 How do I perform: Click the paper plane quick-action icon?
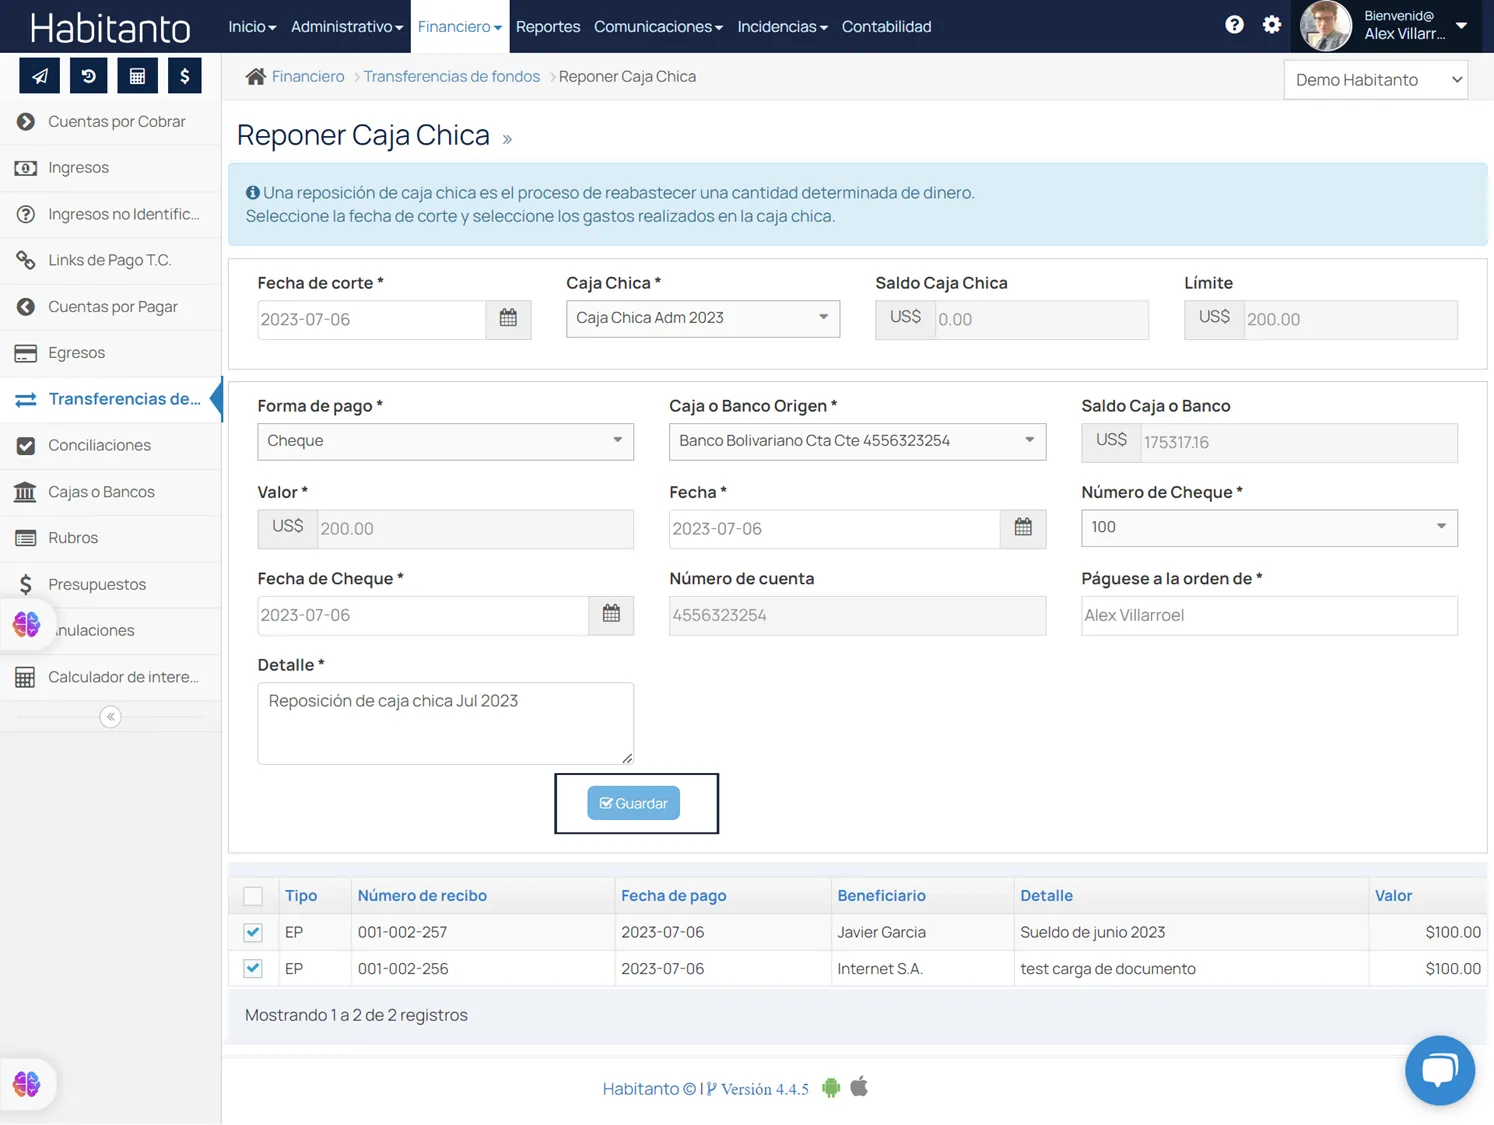point(40,76)
